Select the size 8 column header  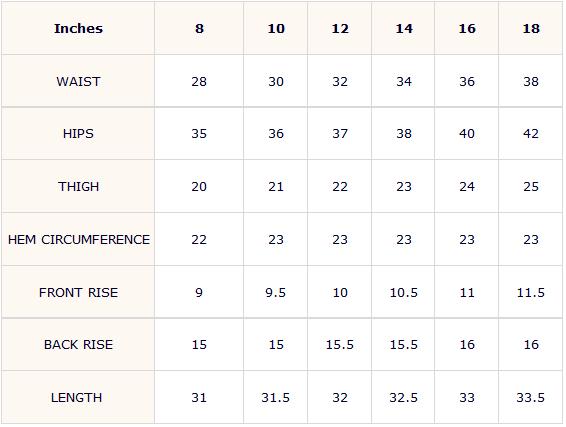[199, 29]
